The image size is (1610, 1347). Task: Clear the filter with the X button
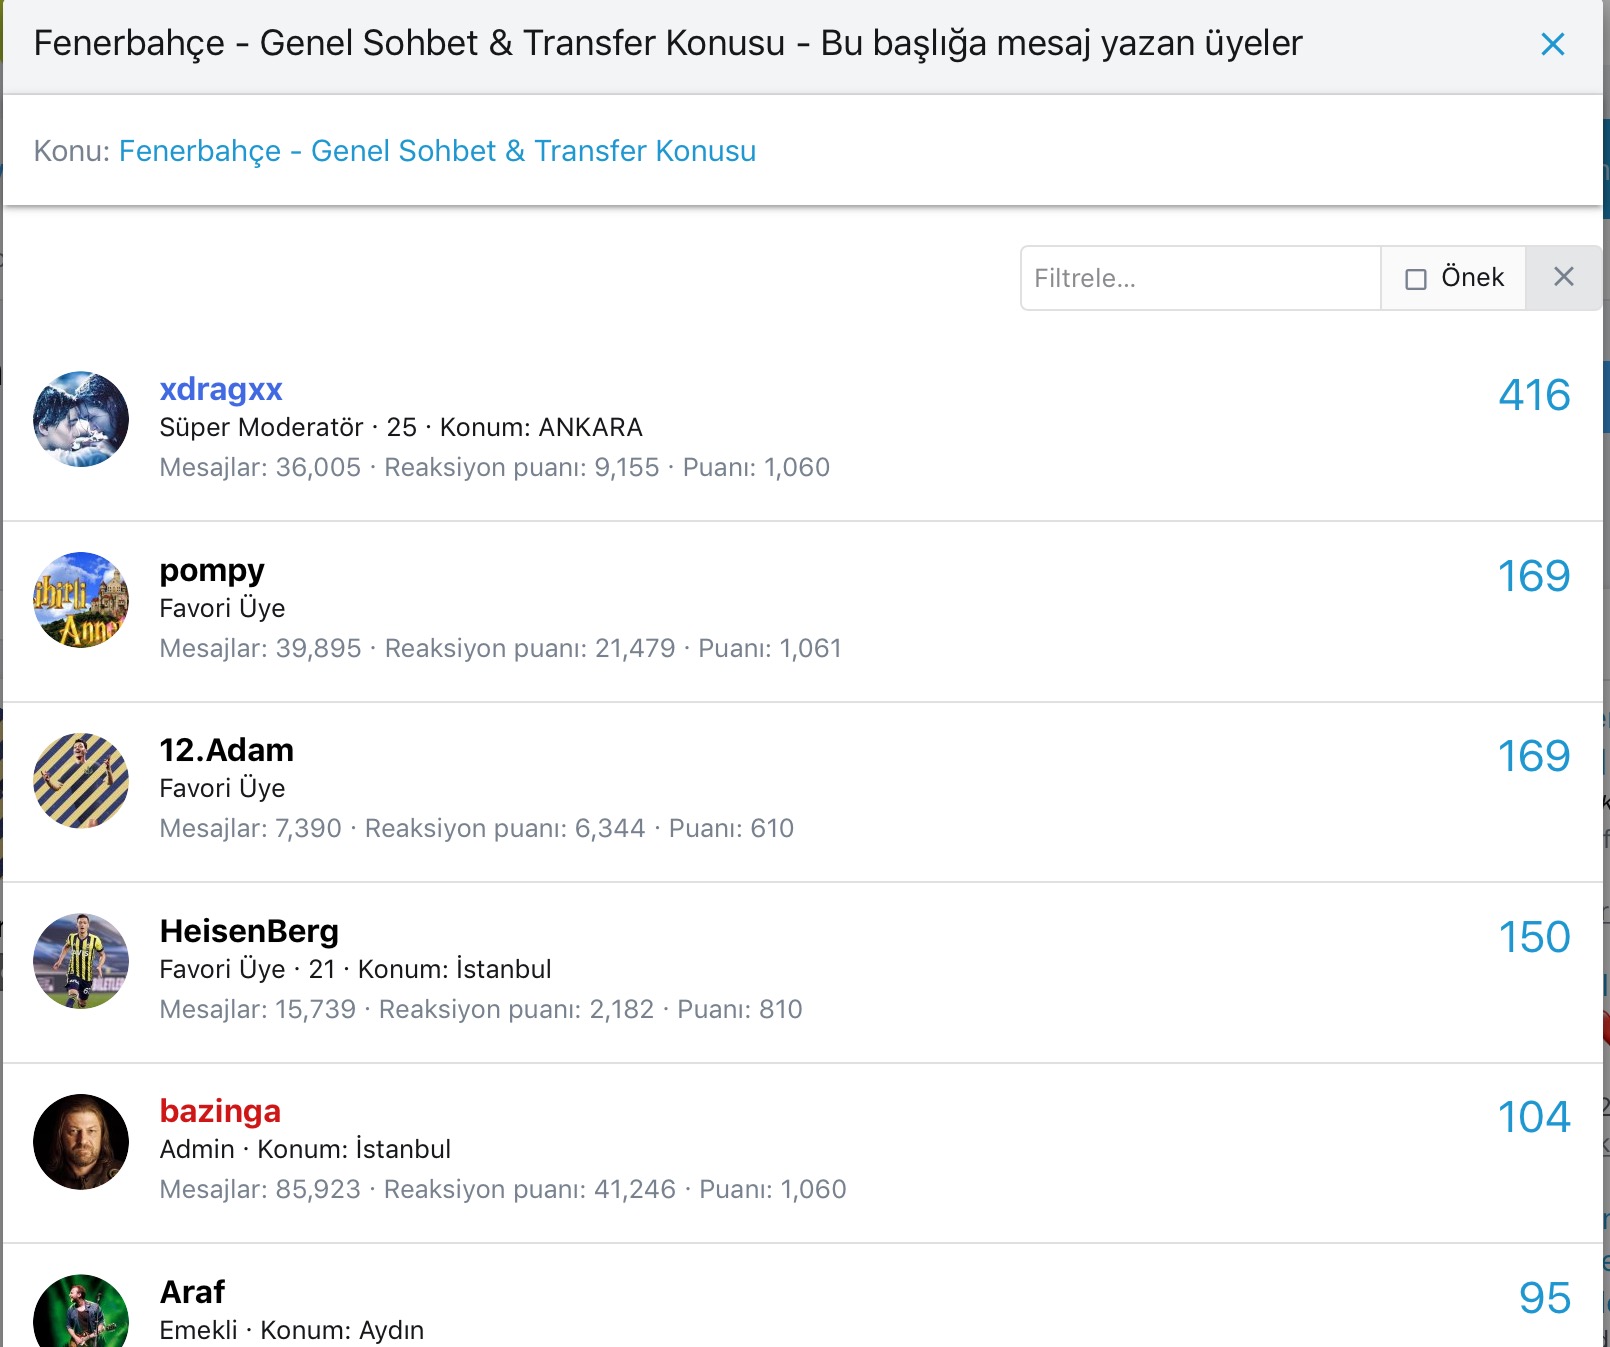(x=1563, y=277)
